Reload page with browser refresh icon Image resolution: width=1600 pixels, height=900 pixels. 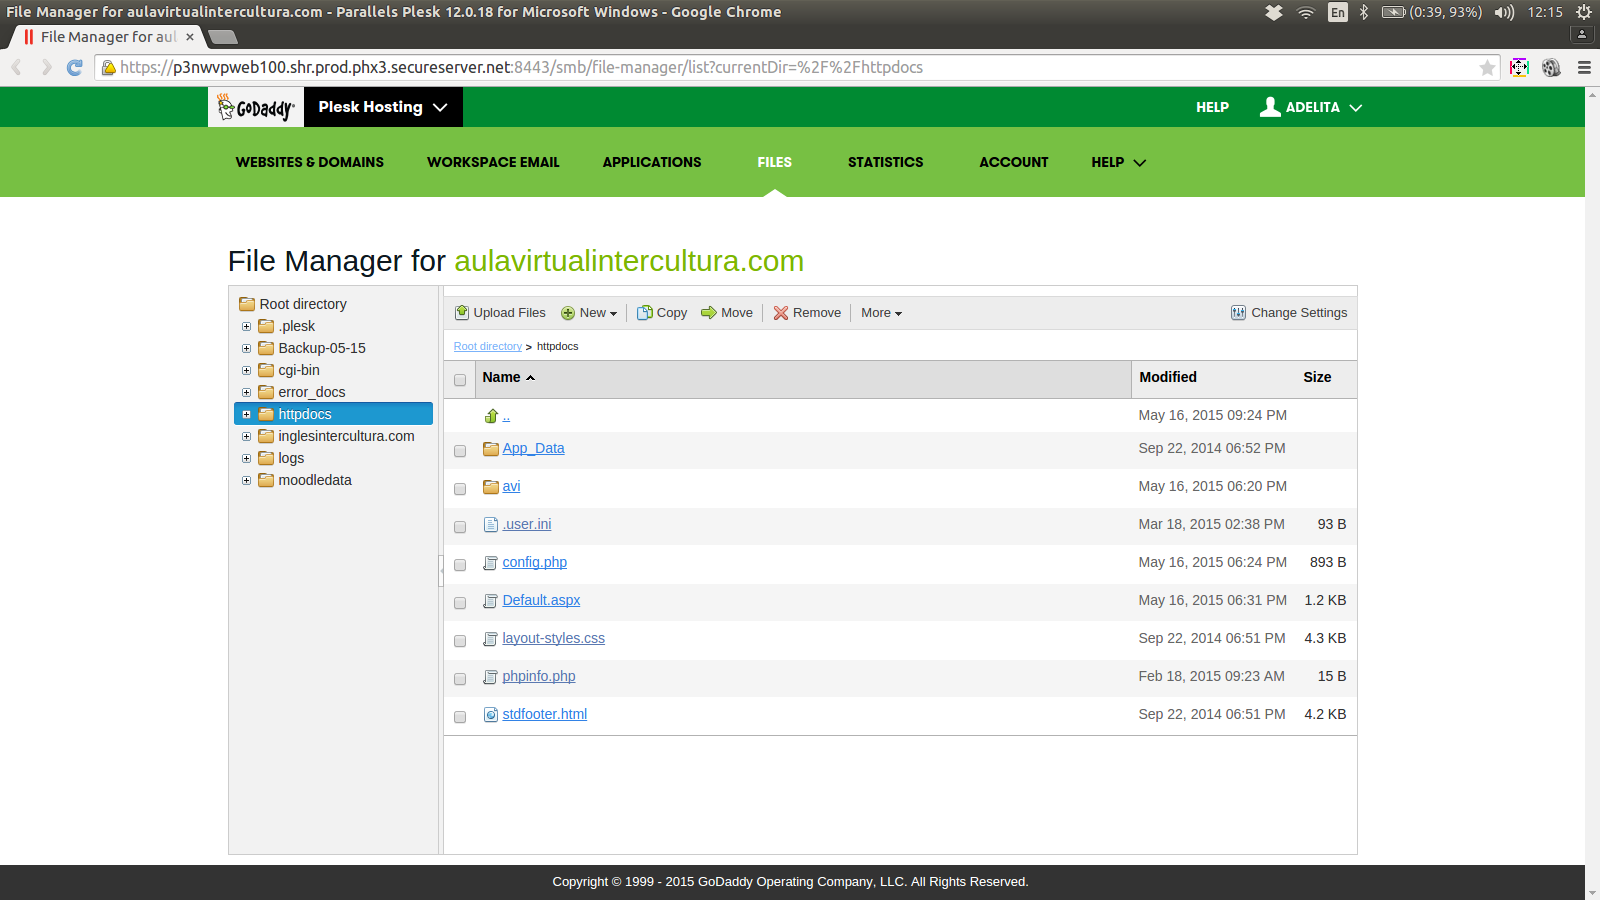tap(74, 67)
